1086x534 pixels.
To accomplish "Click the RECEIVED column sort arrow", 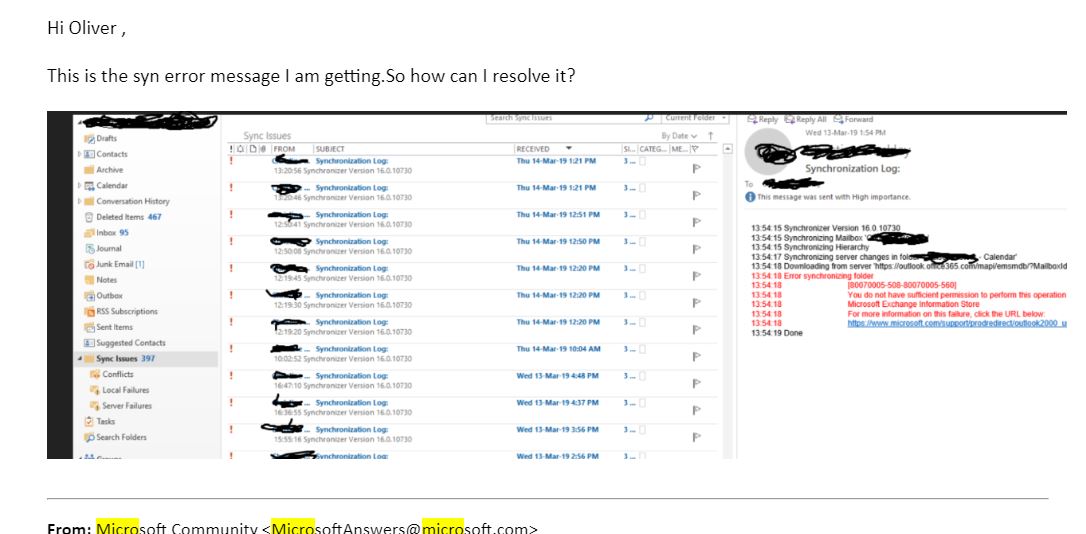I will (569, 149).
